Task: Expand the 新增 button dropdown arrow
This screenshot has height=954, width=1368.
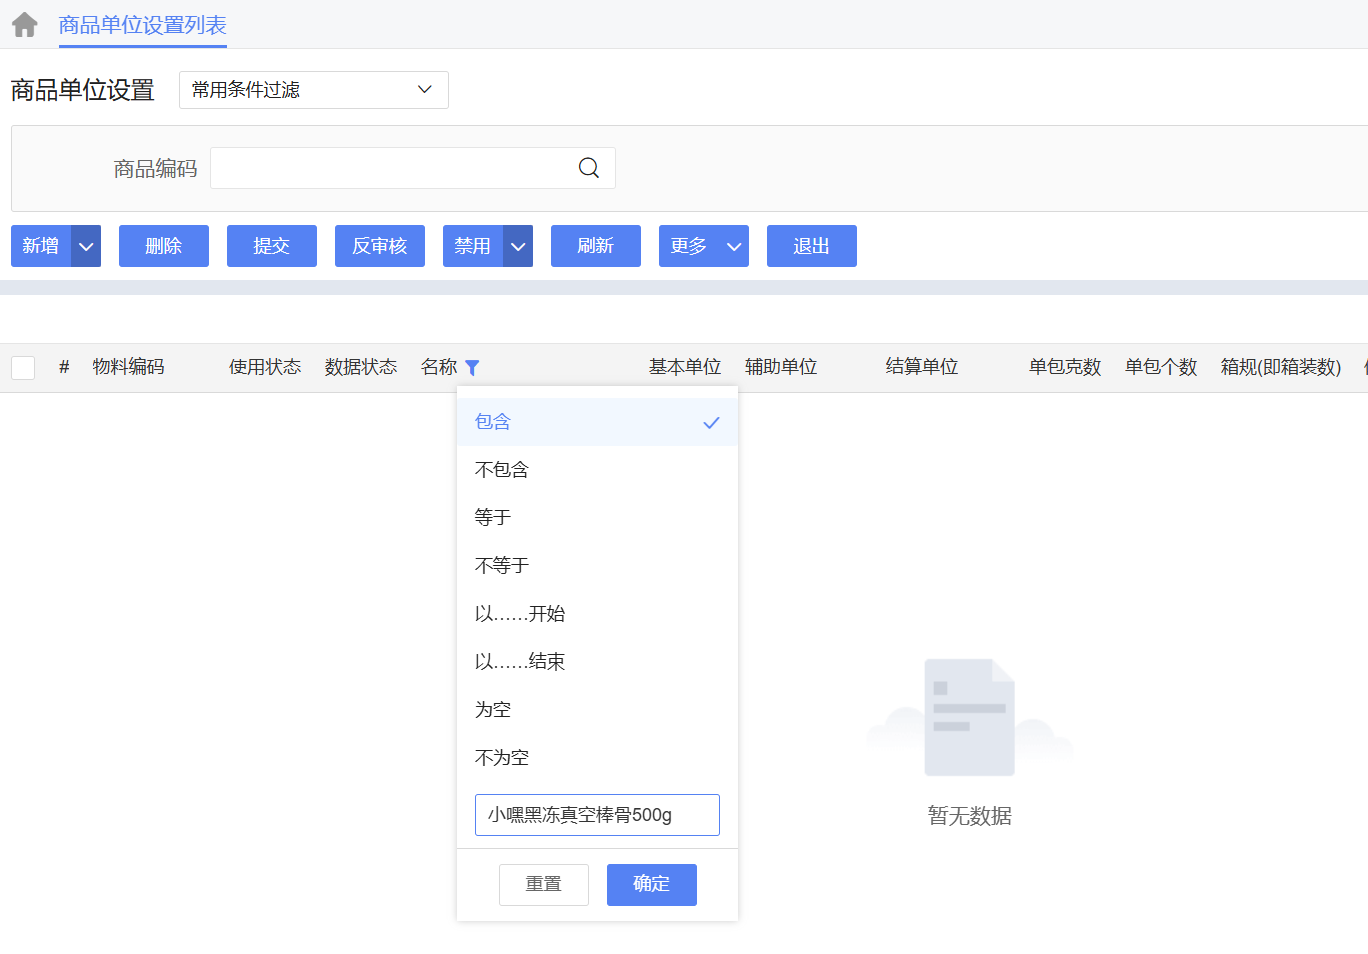Action: click(86, 246)
